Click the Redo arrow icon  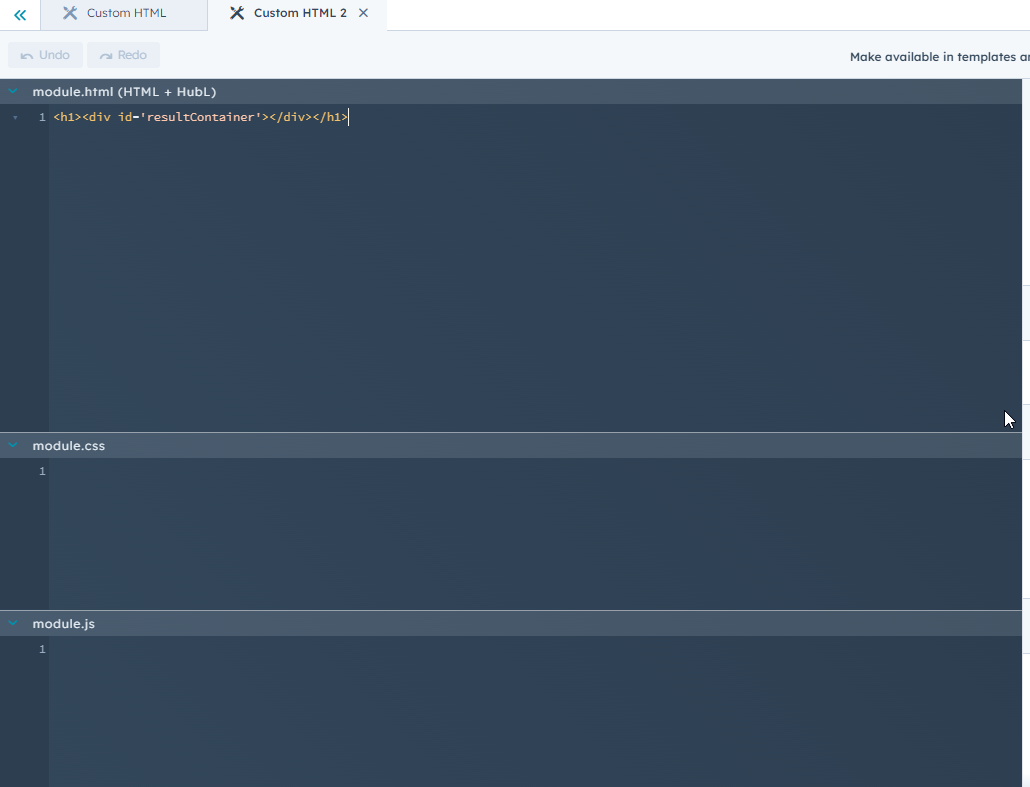pos(105,54)
